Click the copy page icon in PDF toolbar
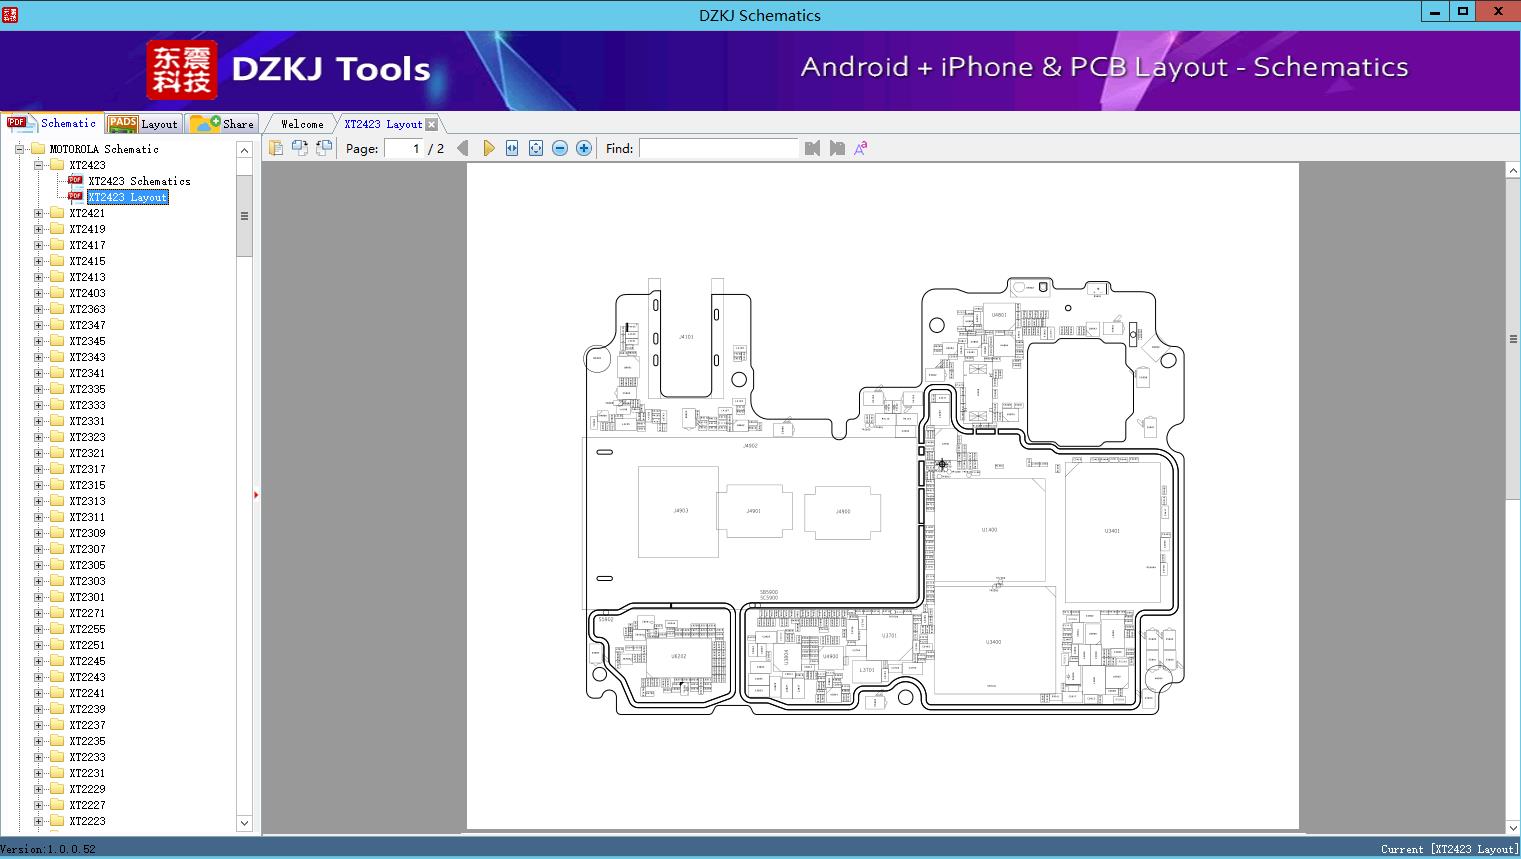Viewport: 1521px width, 859px height. [276, 148]
